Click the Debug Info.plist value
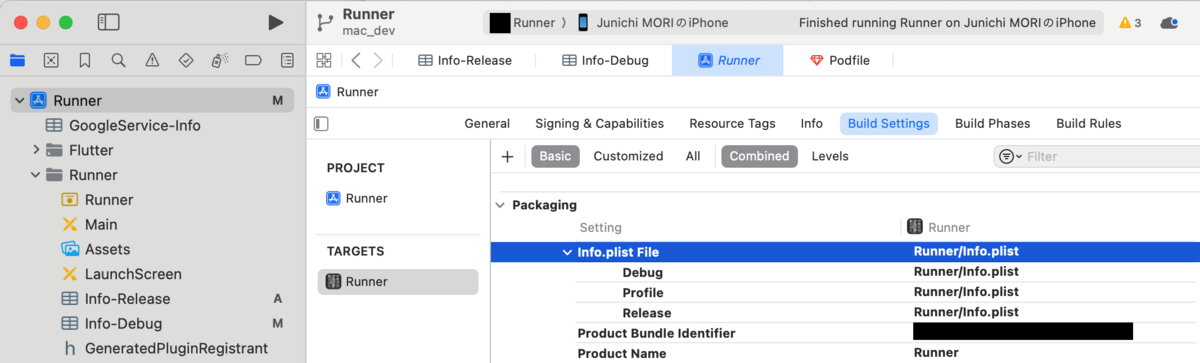Viewport: 1200px width, 363px height. point(966,272)
